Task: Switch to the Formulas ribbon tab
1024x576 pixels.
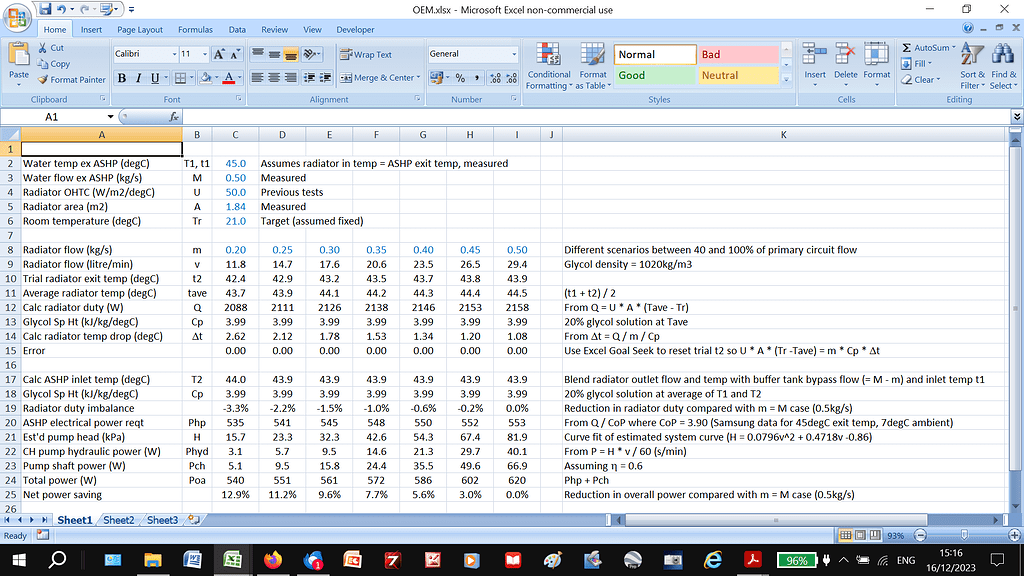Action: [x=195, y=30]
